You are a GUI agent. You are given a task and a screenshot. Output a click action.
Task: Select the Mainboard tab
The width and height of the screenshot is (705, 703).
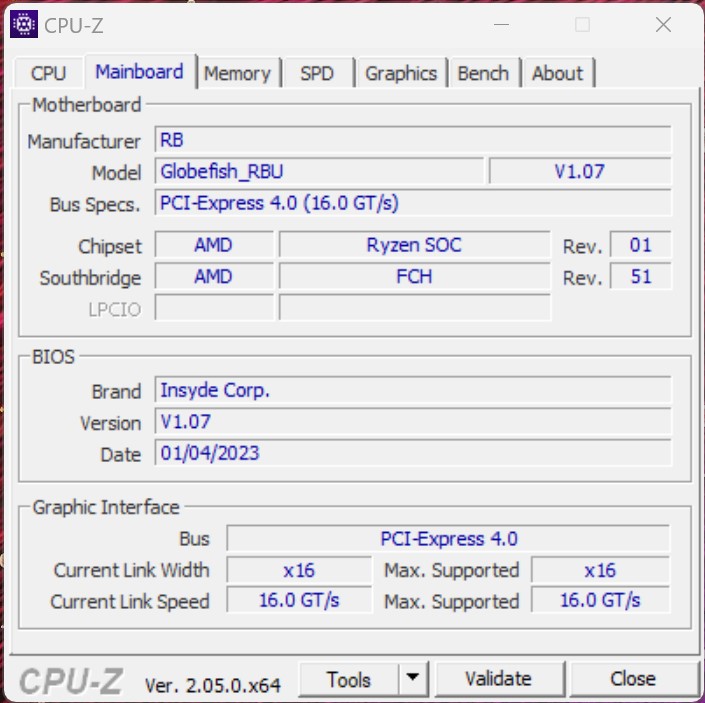click(x=140, y=71)
